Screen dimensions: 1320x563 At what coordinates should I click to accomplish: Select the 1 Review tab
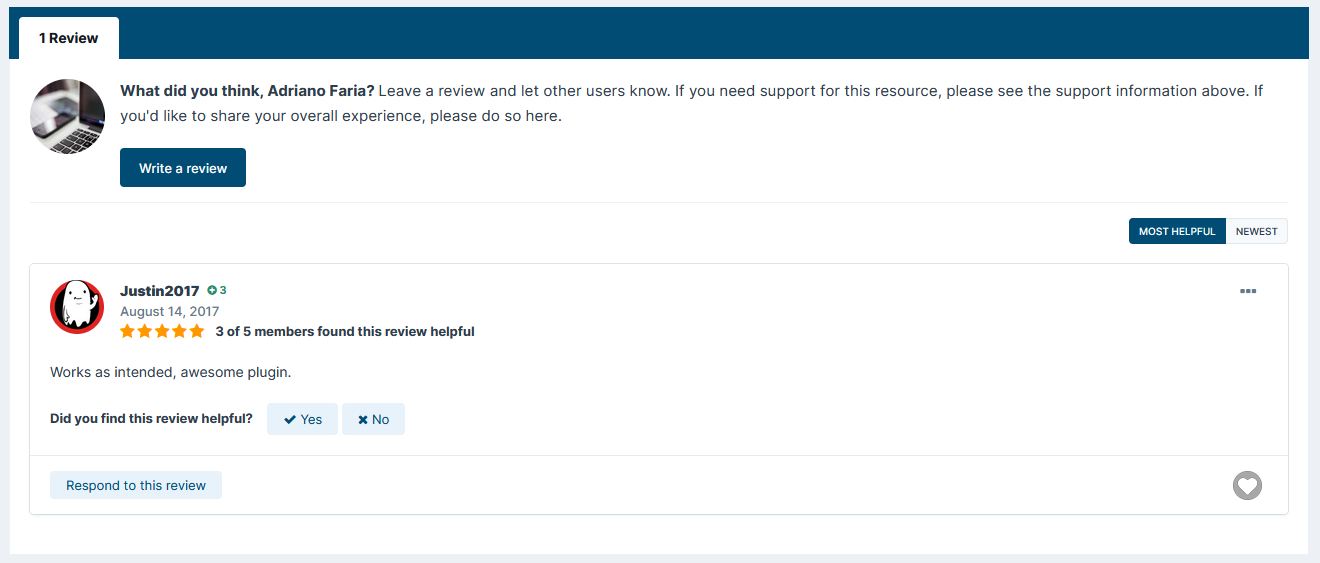click(x=69, y=38)
